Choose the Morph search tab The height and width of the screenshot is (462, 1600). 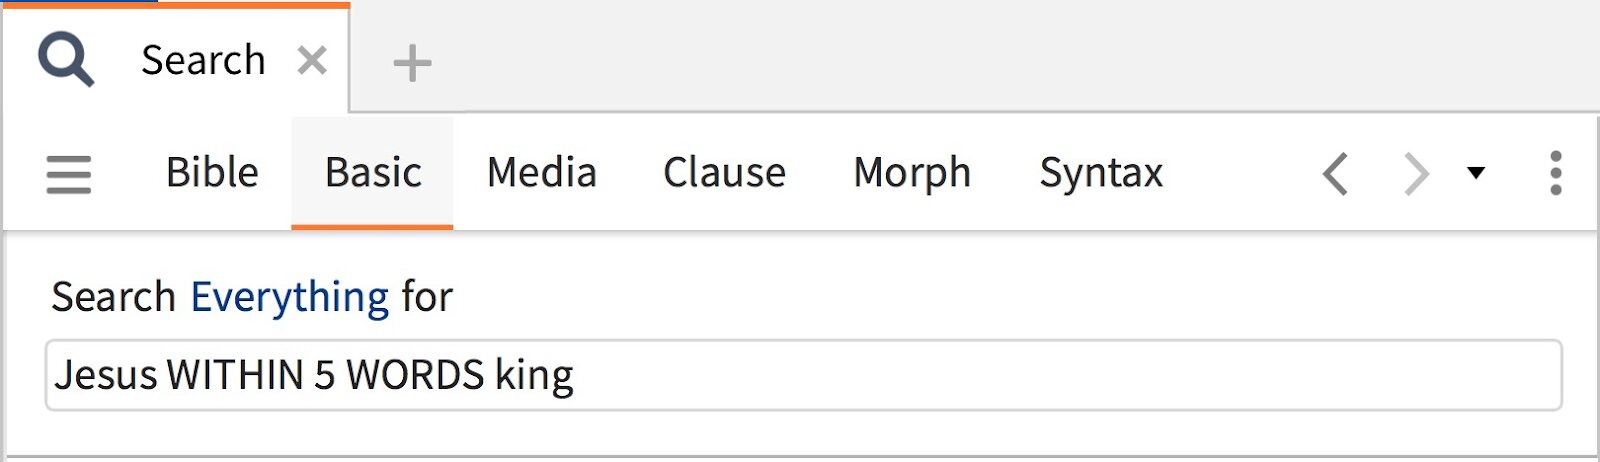[911, 173]
